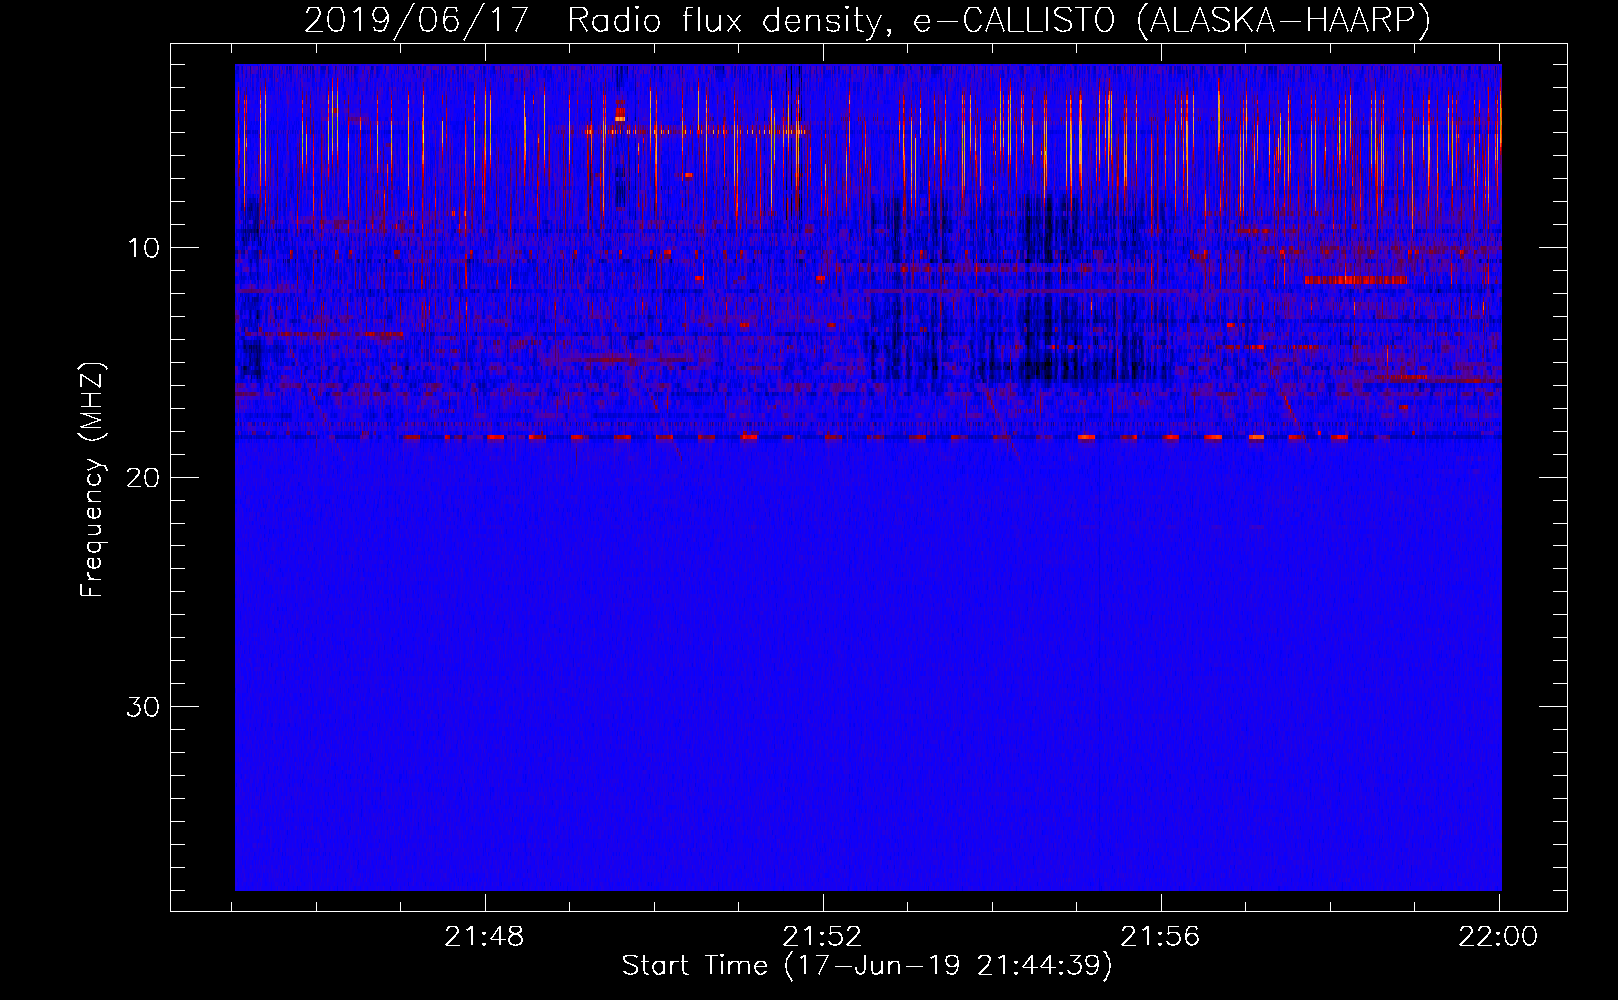The image size is (1618, 1000).
Task: Click the date 2019/06/17 in the title
Action: pyautogui.click(x=416, y=20)
